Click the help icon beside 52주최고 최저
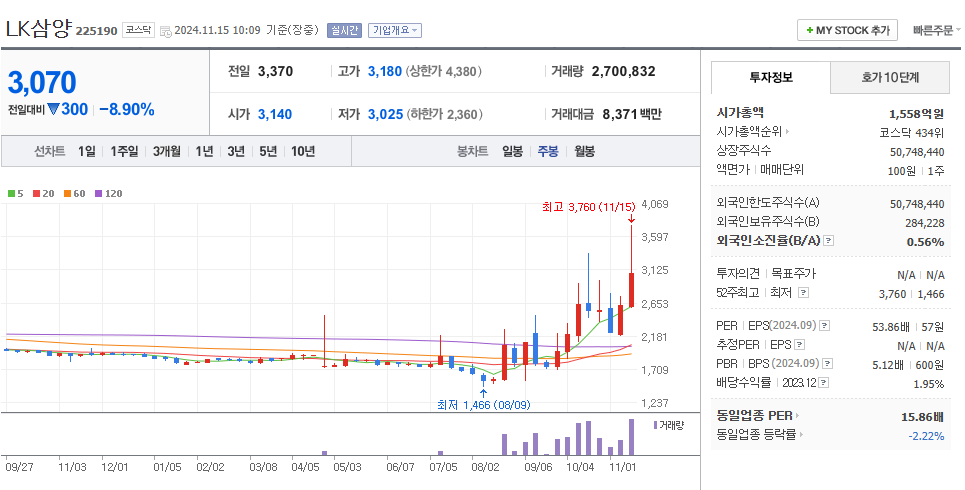The width and height of the screenshot is (965, 490). point(803,292)
